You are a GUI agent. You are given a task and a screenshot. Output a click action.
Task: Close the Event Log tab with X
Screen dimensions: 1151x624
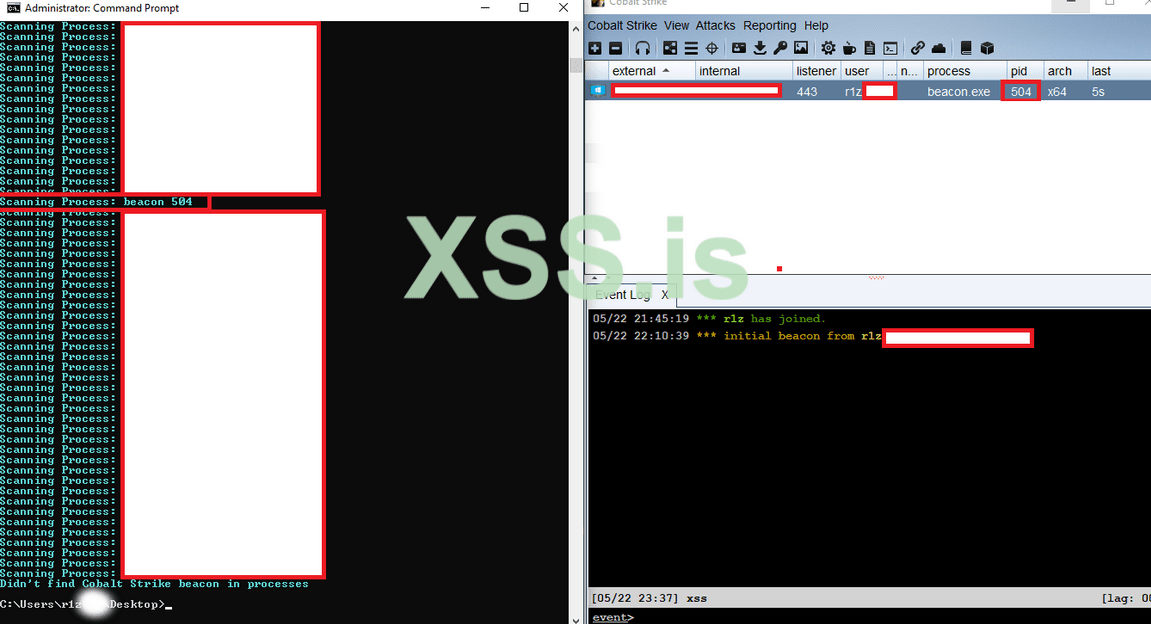[x=664, y=295]
